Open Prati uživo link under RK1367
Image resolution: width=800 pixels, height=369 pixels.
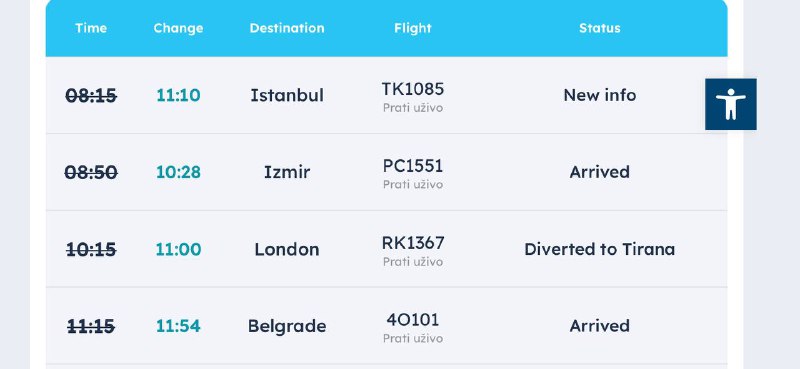point(413,261)
